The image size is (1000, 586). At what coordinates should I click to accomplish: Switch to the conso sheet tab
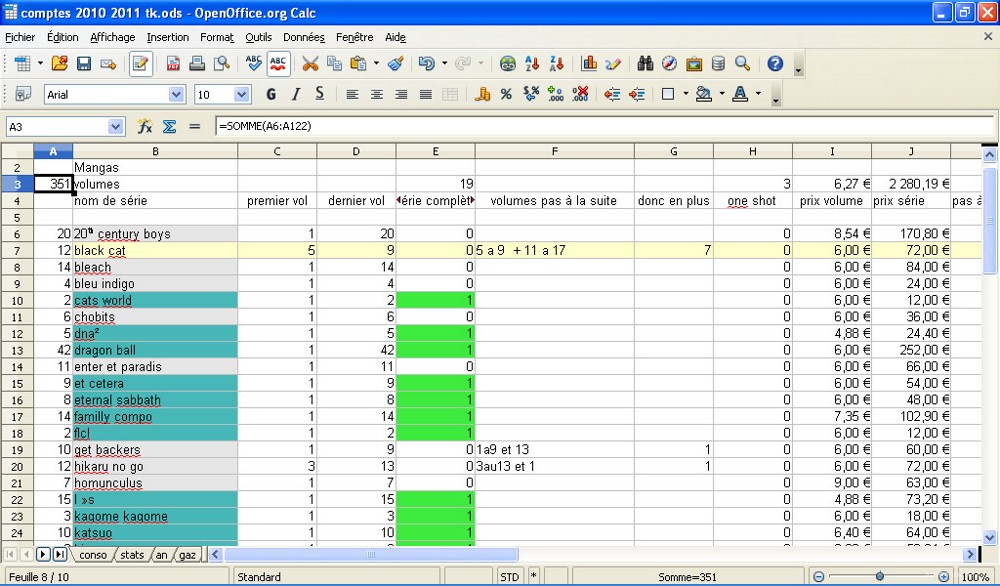point(92,555)
